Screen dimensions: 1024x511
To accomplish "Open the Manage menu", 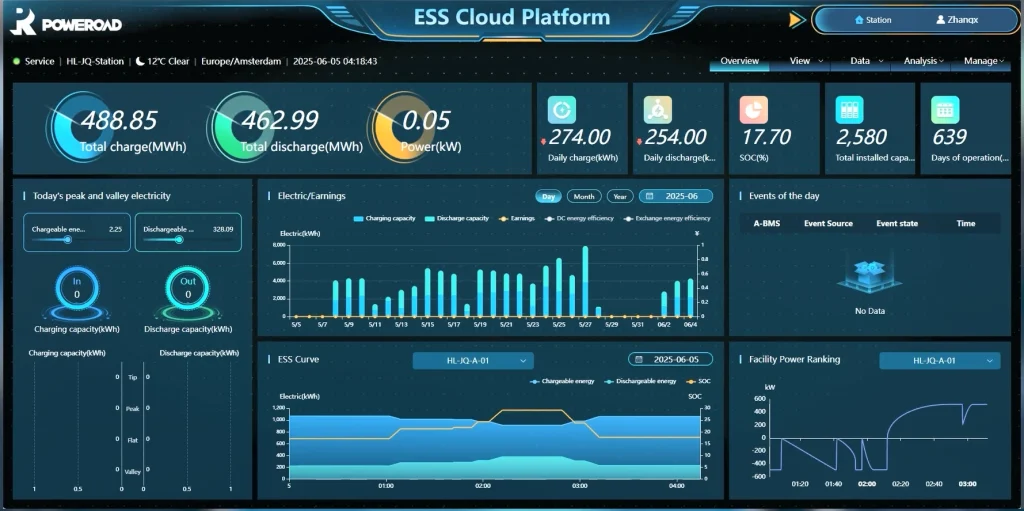I will point(983,61).
